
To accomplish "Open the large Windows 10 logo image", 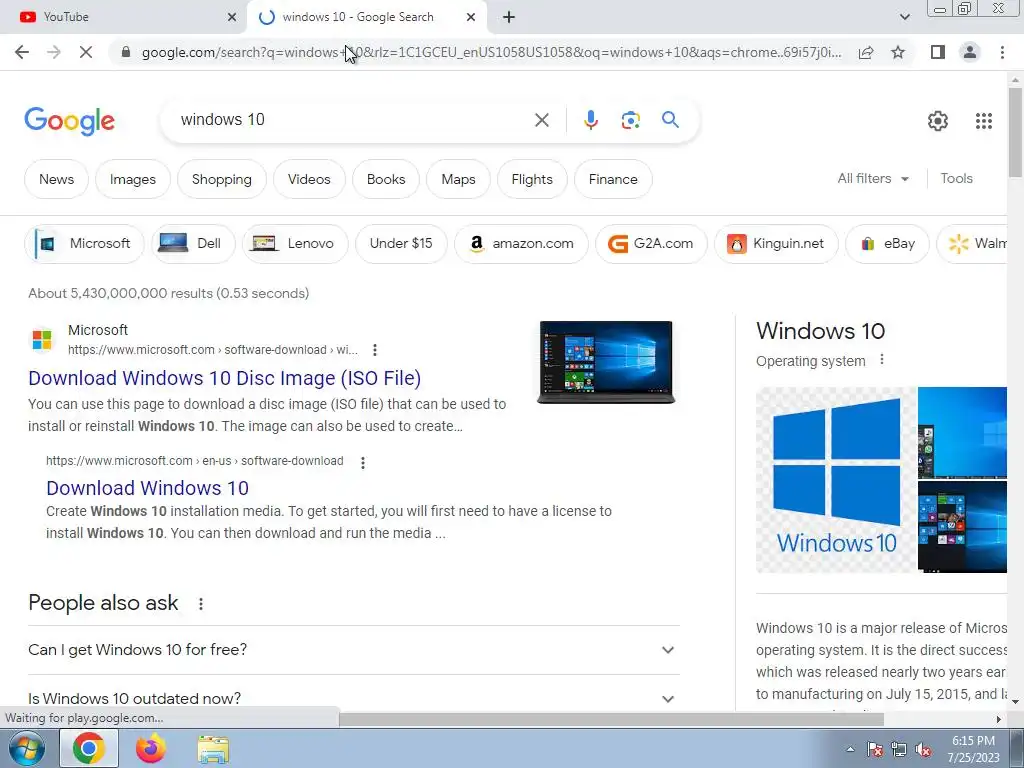I will coord(836,480).
